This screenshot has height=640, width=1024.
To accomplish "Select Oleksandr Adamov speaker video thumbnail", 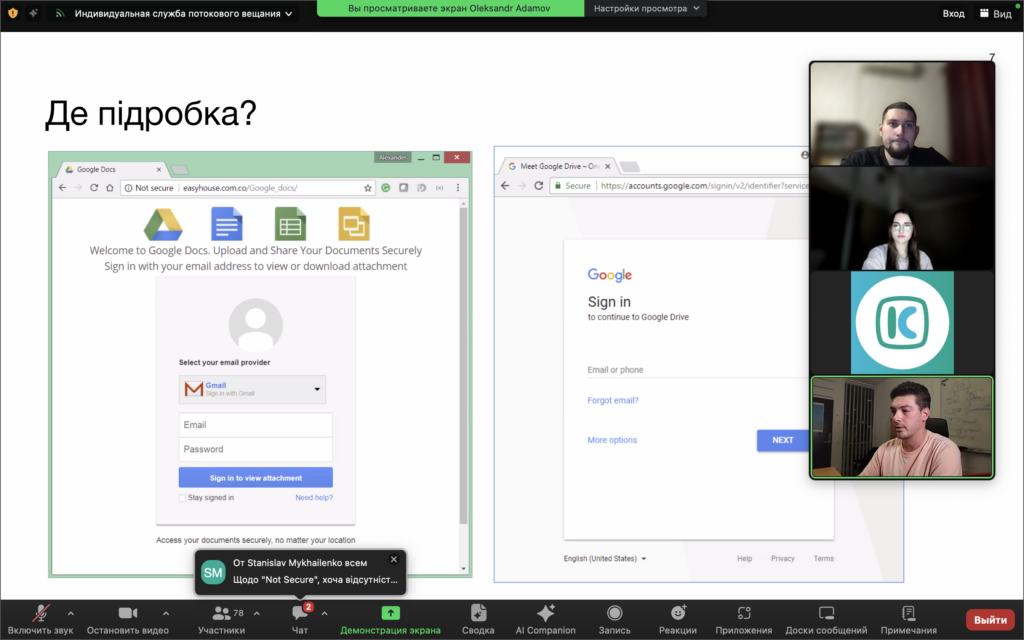I will [902, 427].
